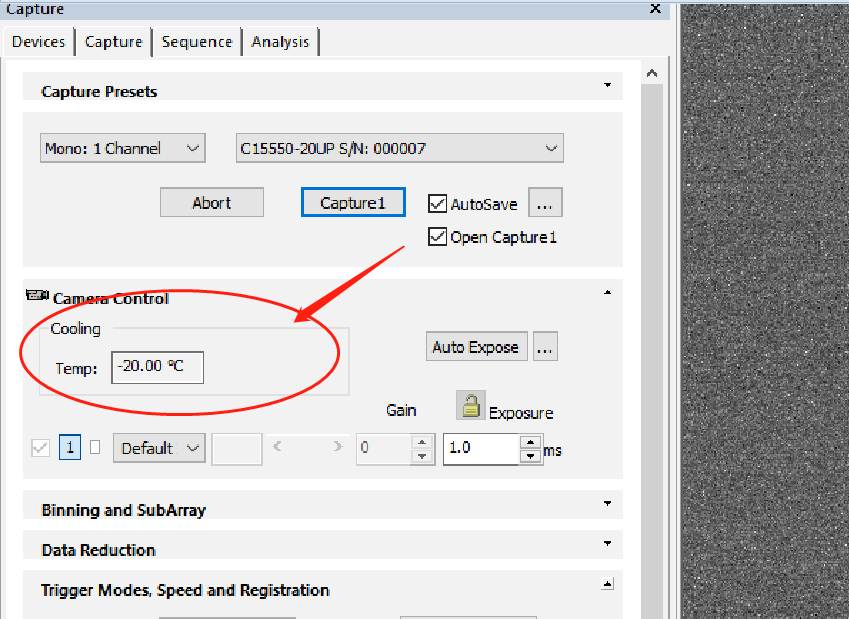849x619 pixels.
Task: Toggle the Trigger Modes section collapse icon
Action: tap(606, 583)
